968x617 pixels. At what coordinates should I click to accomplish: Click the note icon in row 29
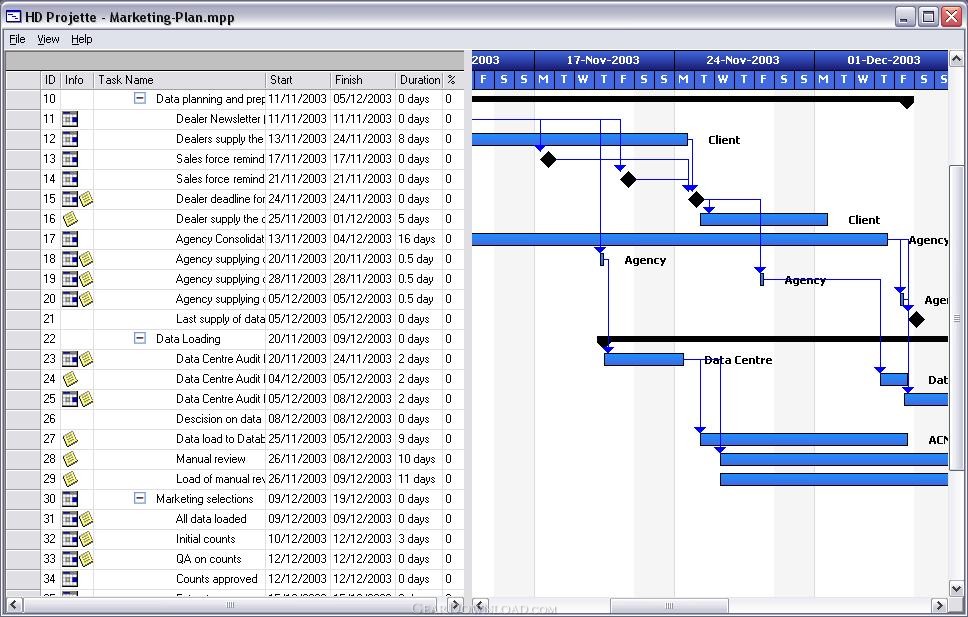[70, 479]
